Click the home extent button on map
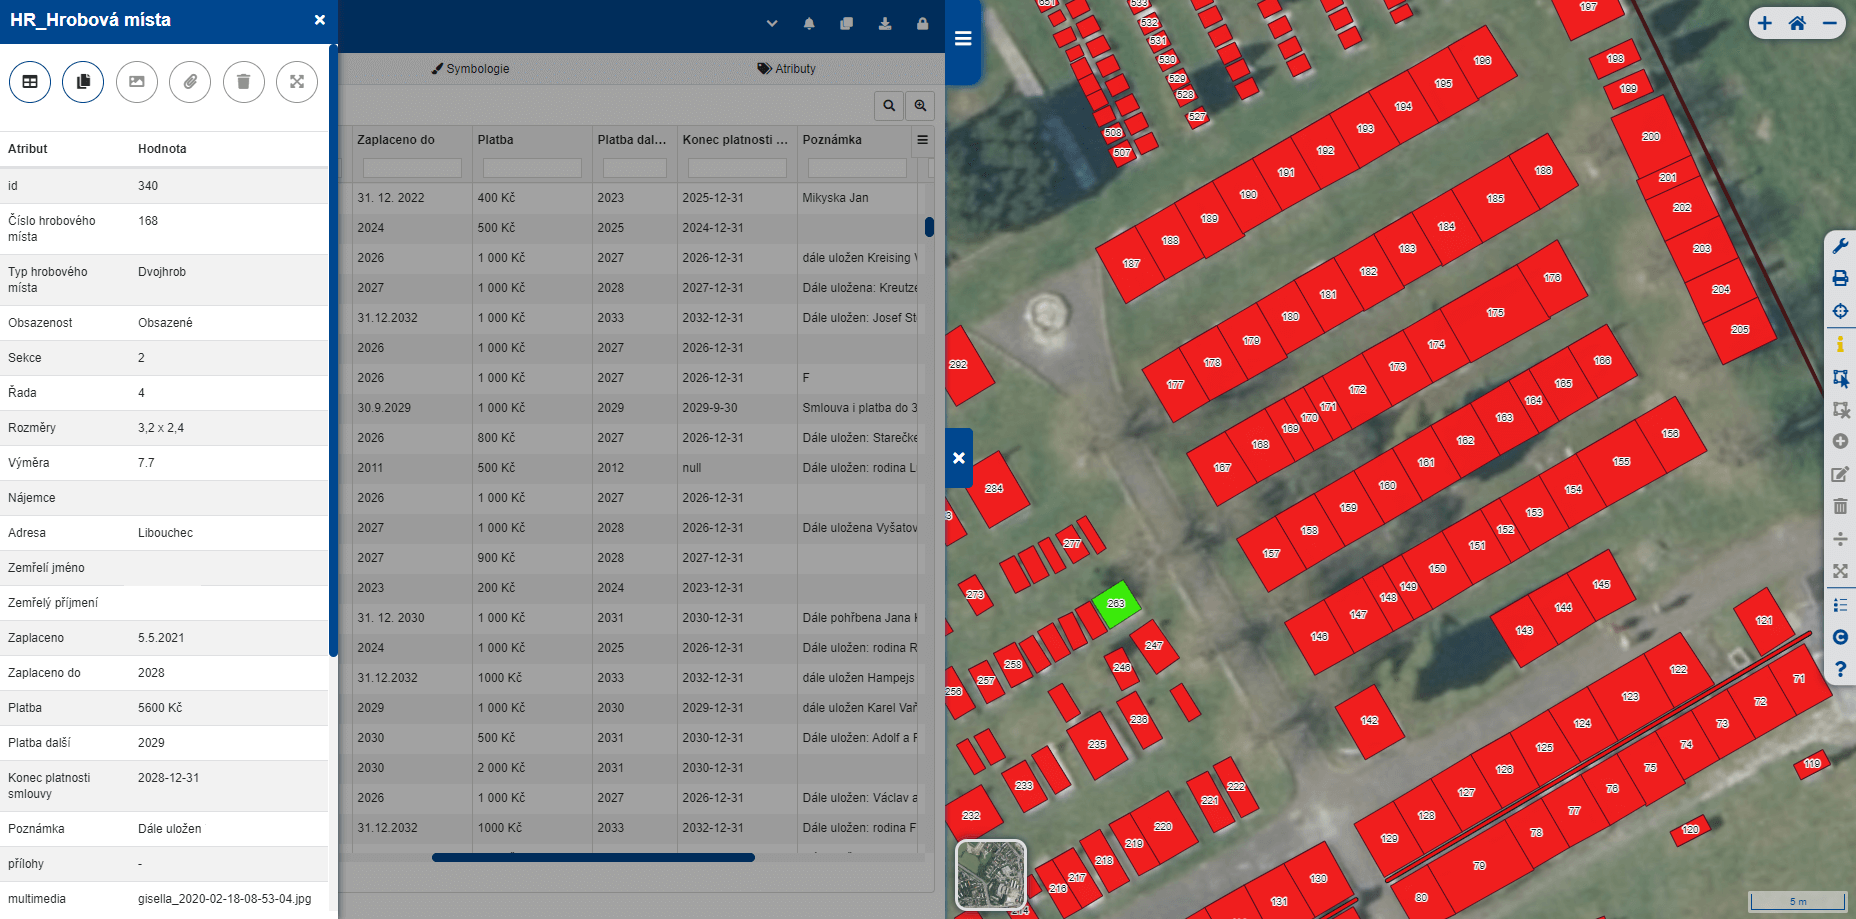Image resolution: width=1856 pixels, height=919 pixels. click(x=1797, y=24)
